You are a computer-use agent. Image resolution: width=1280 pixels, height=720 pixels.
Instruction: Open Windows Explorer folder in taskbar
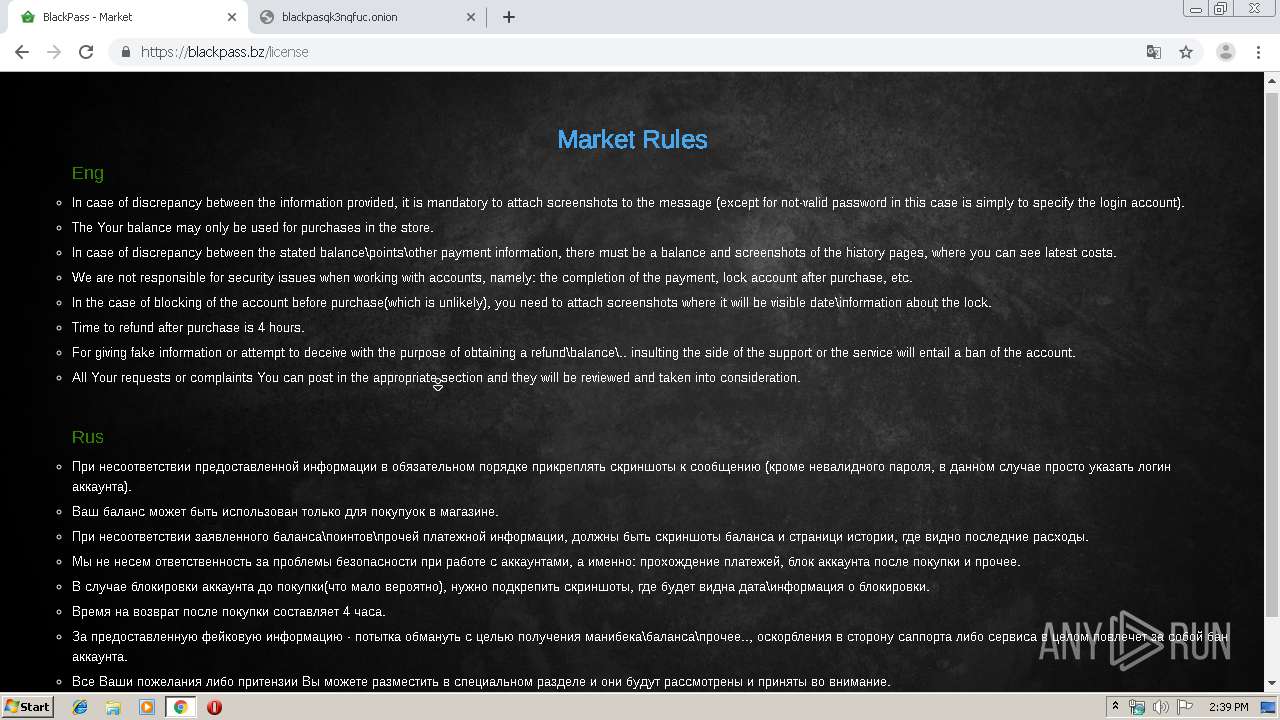pyautogui.click(x=113, y=707)
